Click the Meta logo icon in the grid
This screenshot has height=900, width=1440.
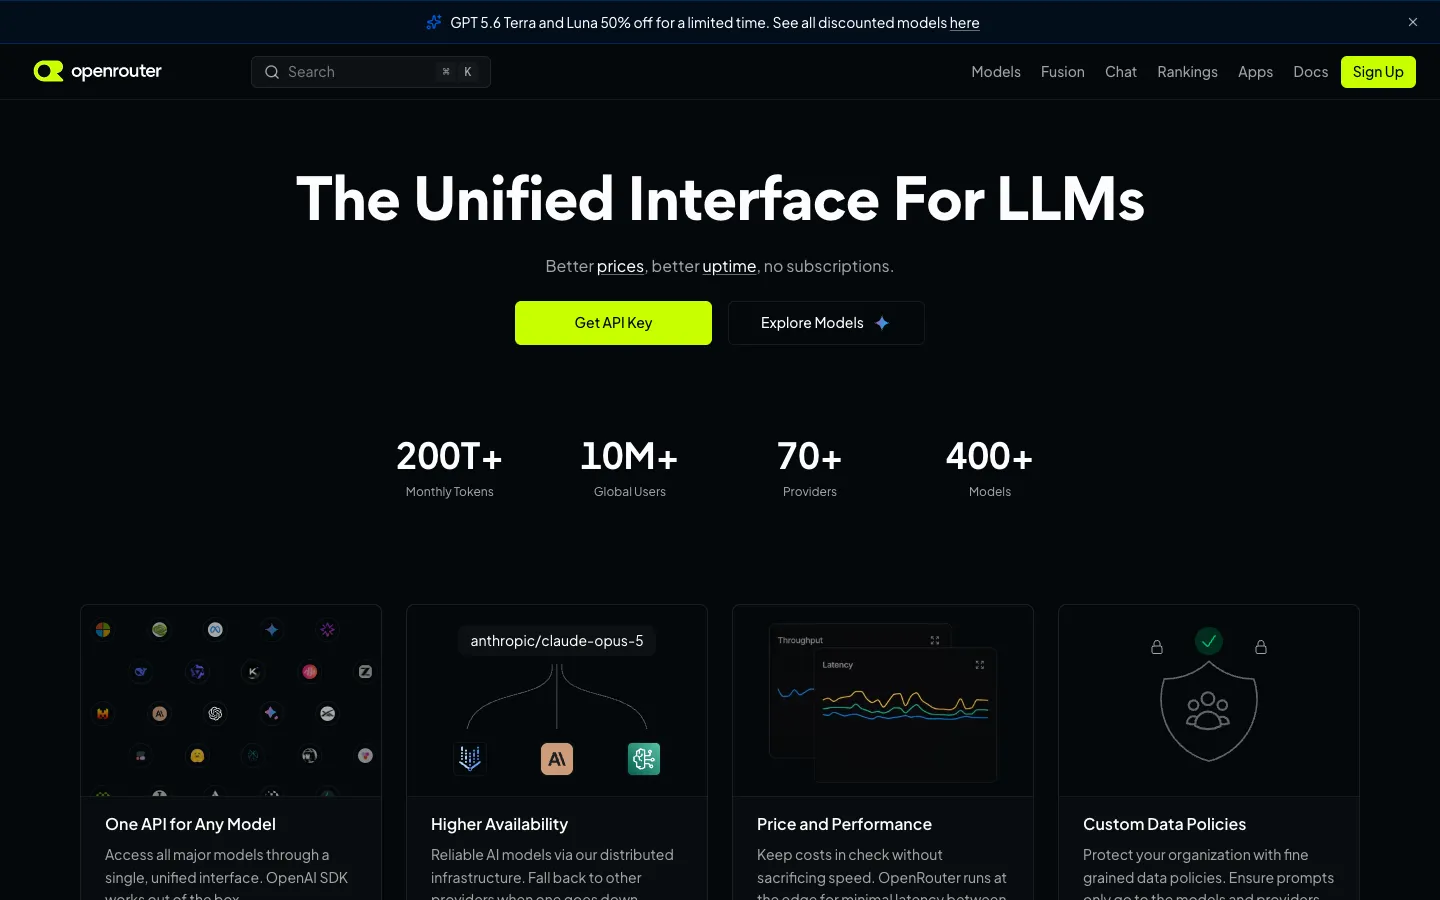click(x=215, y=630)
